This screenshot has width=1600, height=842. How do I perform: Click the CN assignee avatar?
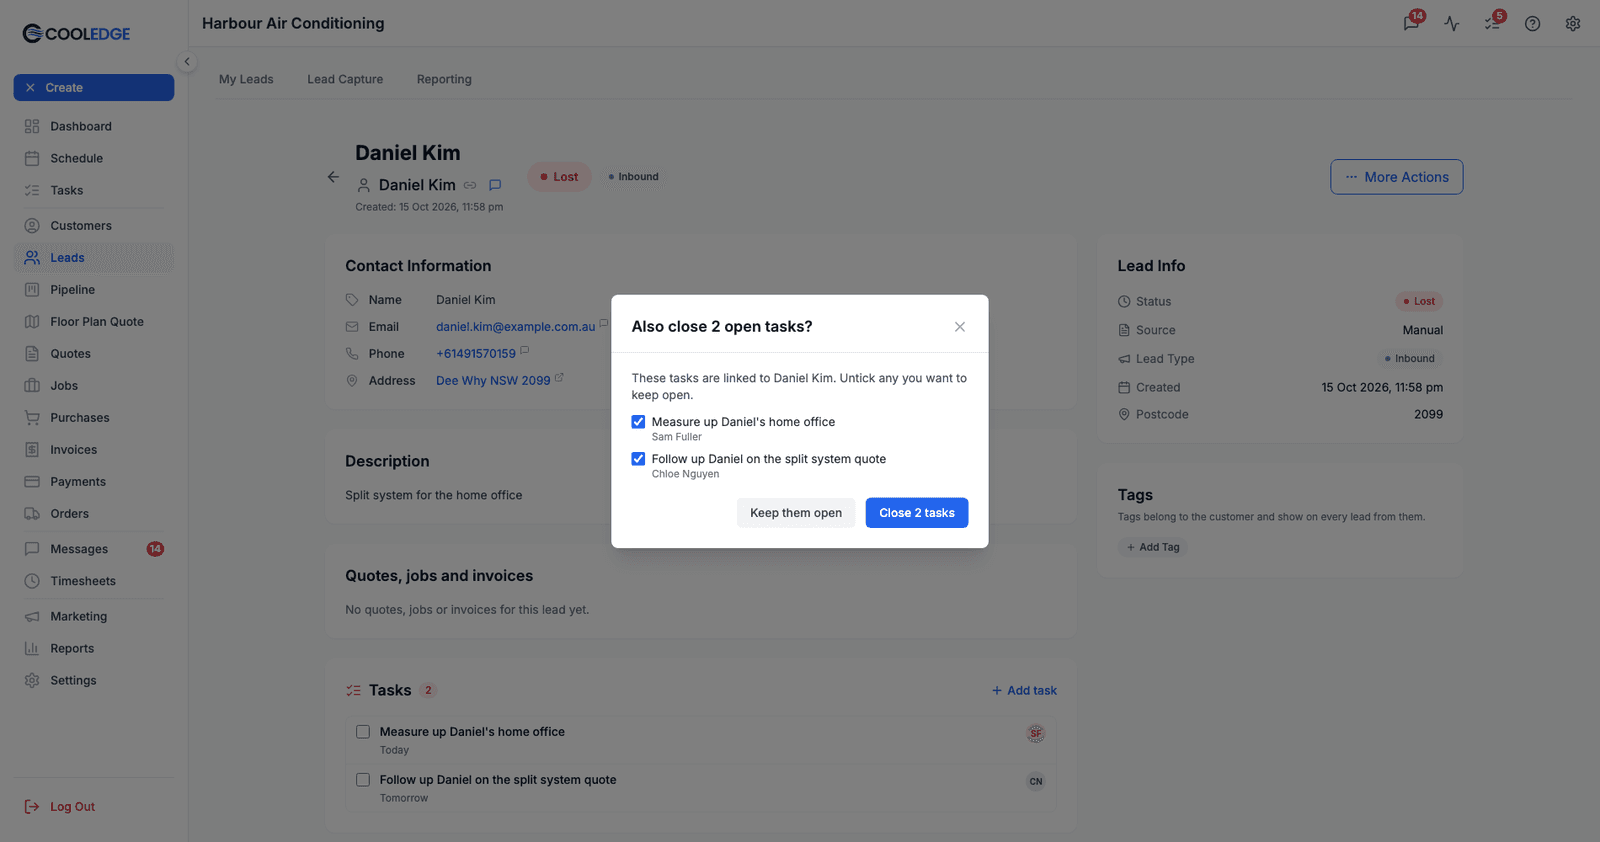pyautogui.click(x=1036, y=782)
